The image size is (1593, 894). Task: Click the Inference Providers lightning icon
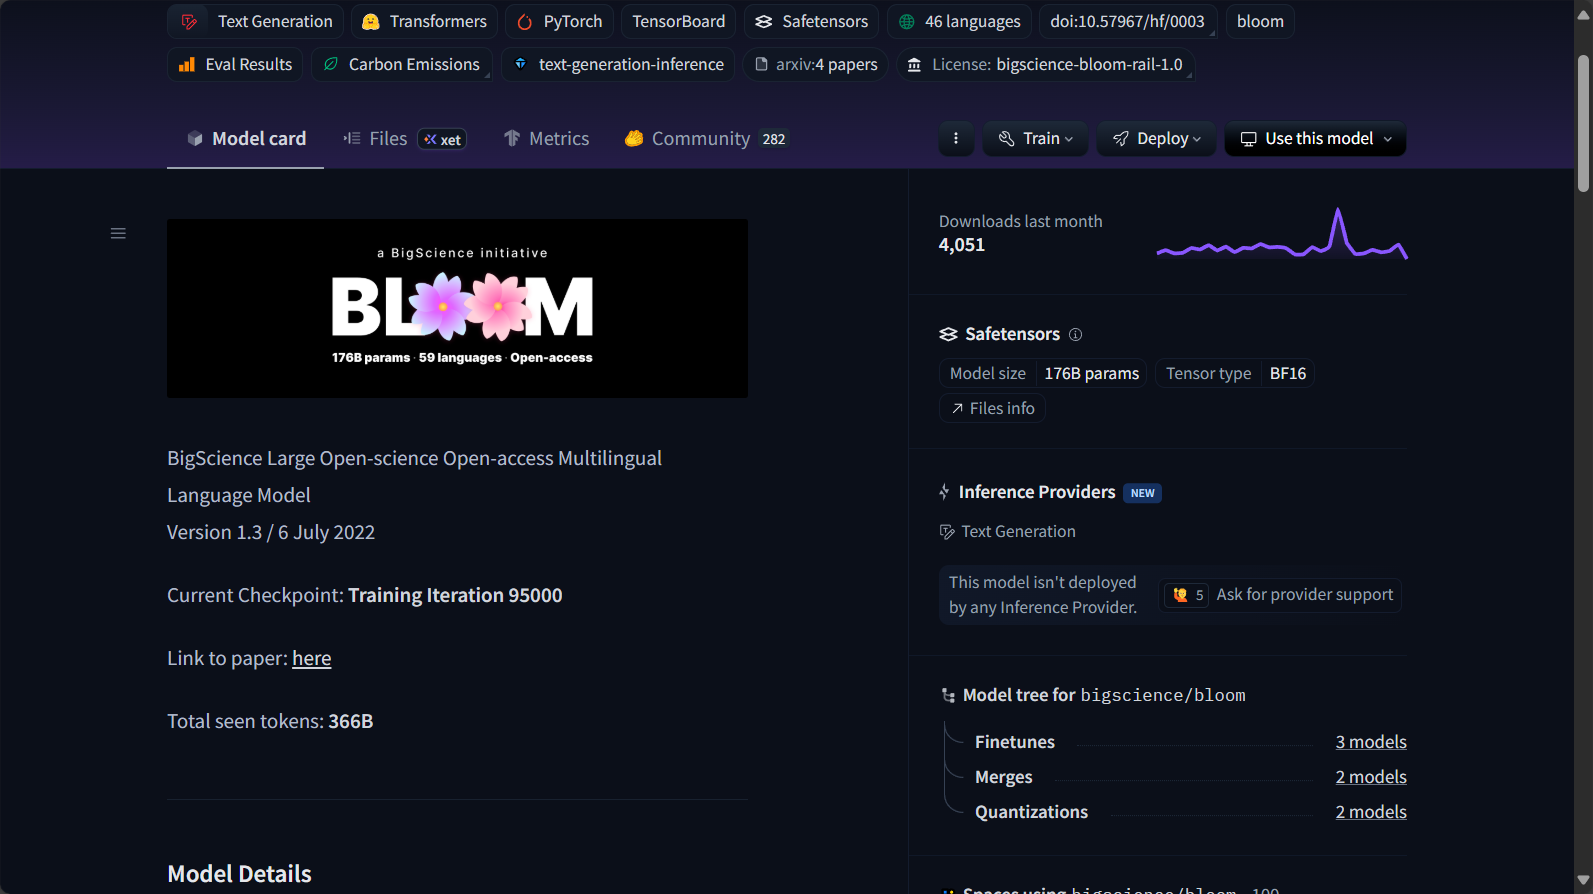tap(944, 492)
